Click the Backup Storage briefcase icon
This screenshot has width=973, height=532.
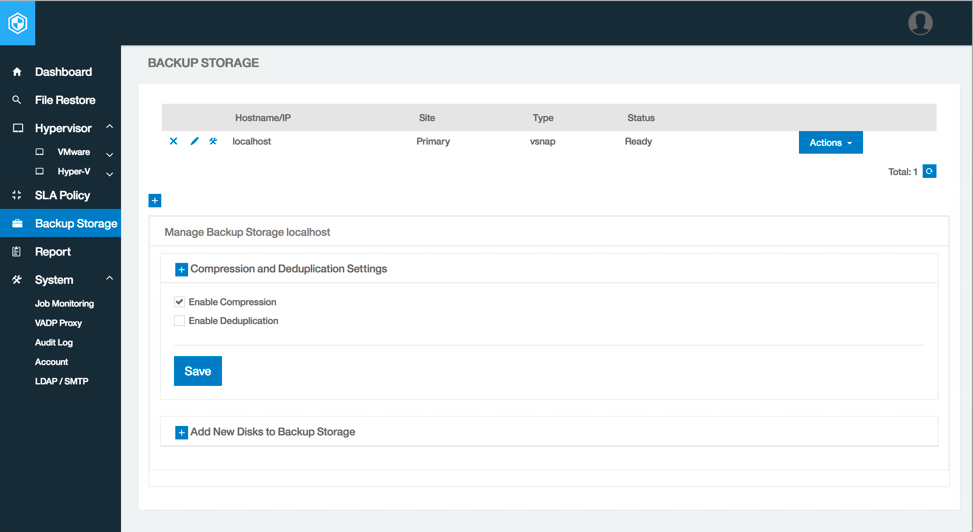click(x=17, y=223)
